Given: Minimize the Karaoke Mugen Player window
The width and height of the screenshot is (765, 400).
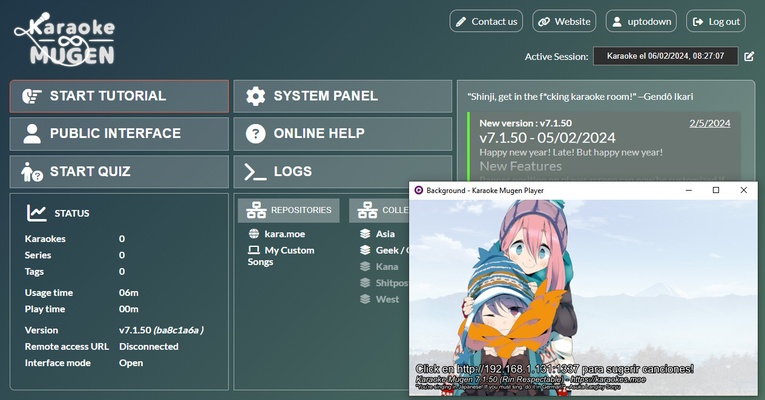Looking at the screenshot, I should coord(688,190).
